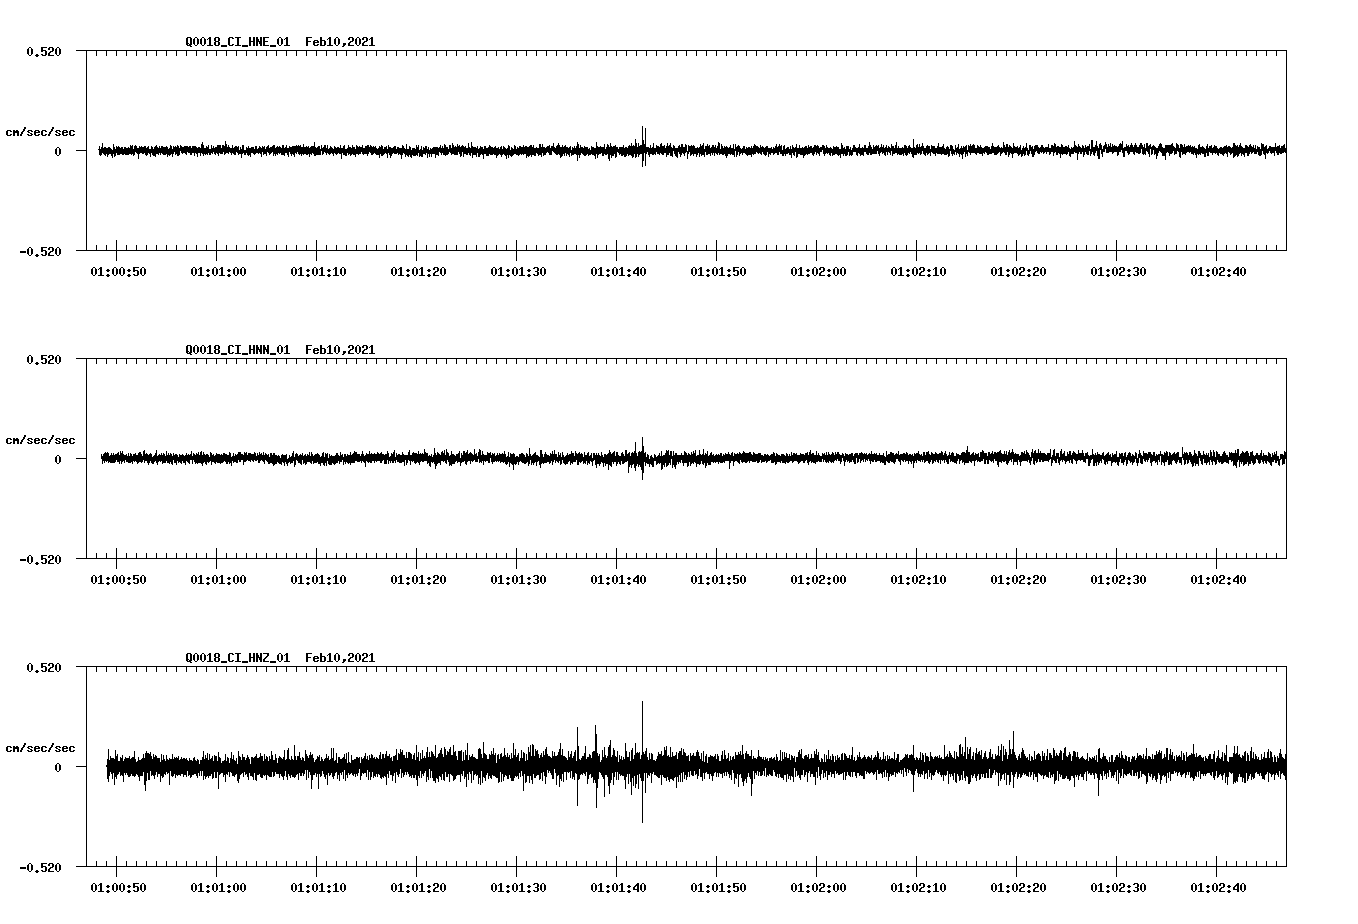Click the 01:01:20 tick mark on HNZ axis

pyautogui.click(x=416, y=869)
